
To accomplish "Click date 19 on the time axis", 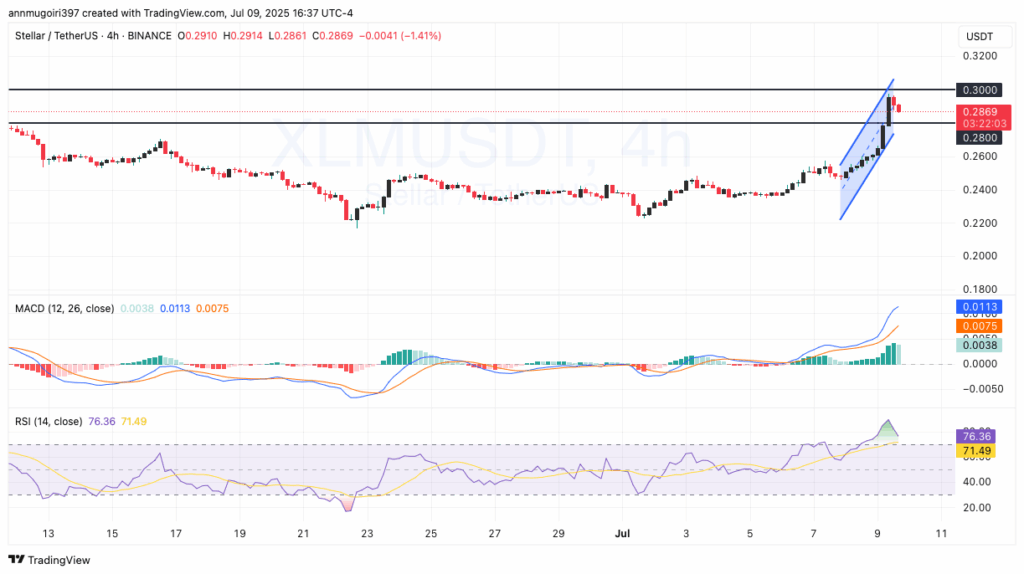I will [240, 534].
